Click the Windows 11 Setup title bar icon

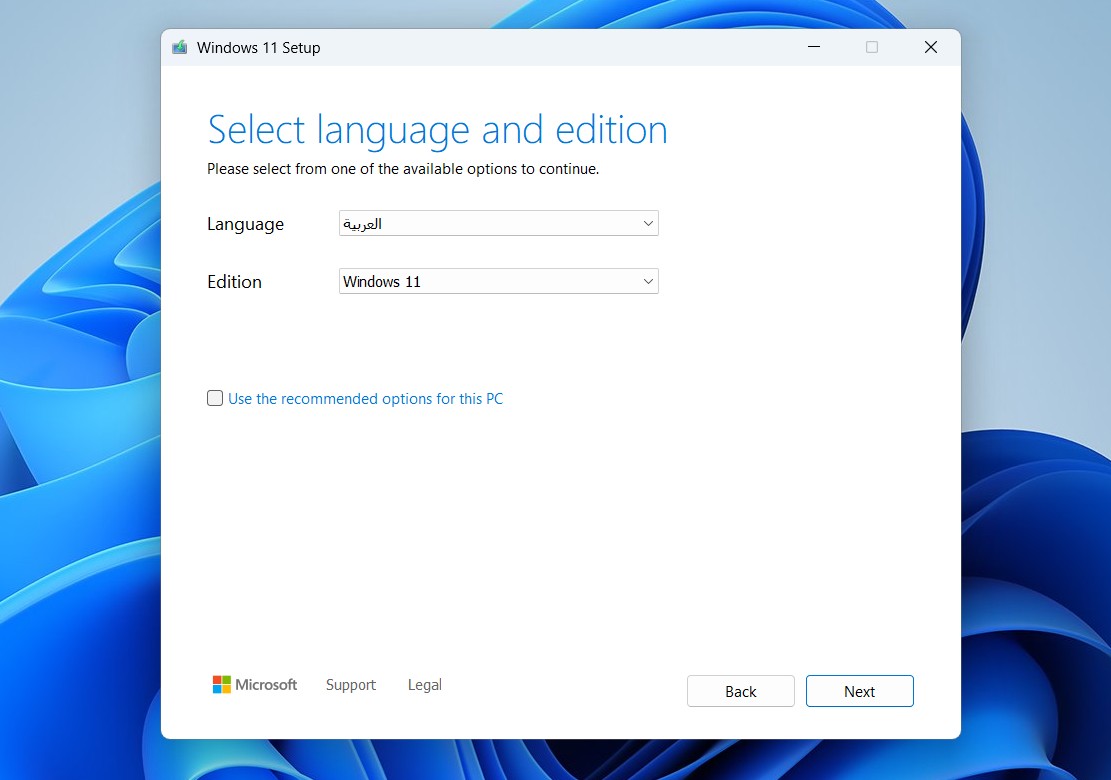click(x=180, y=47)
